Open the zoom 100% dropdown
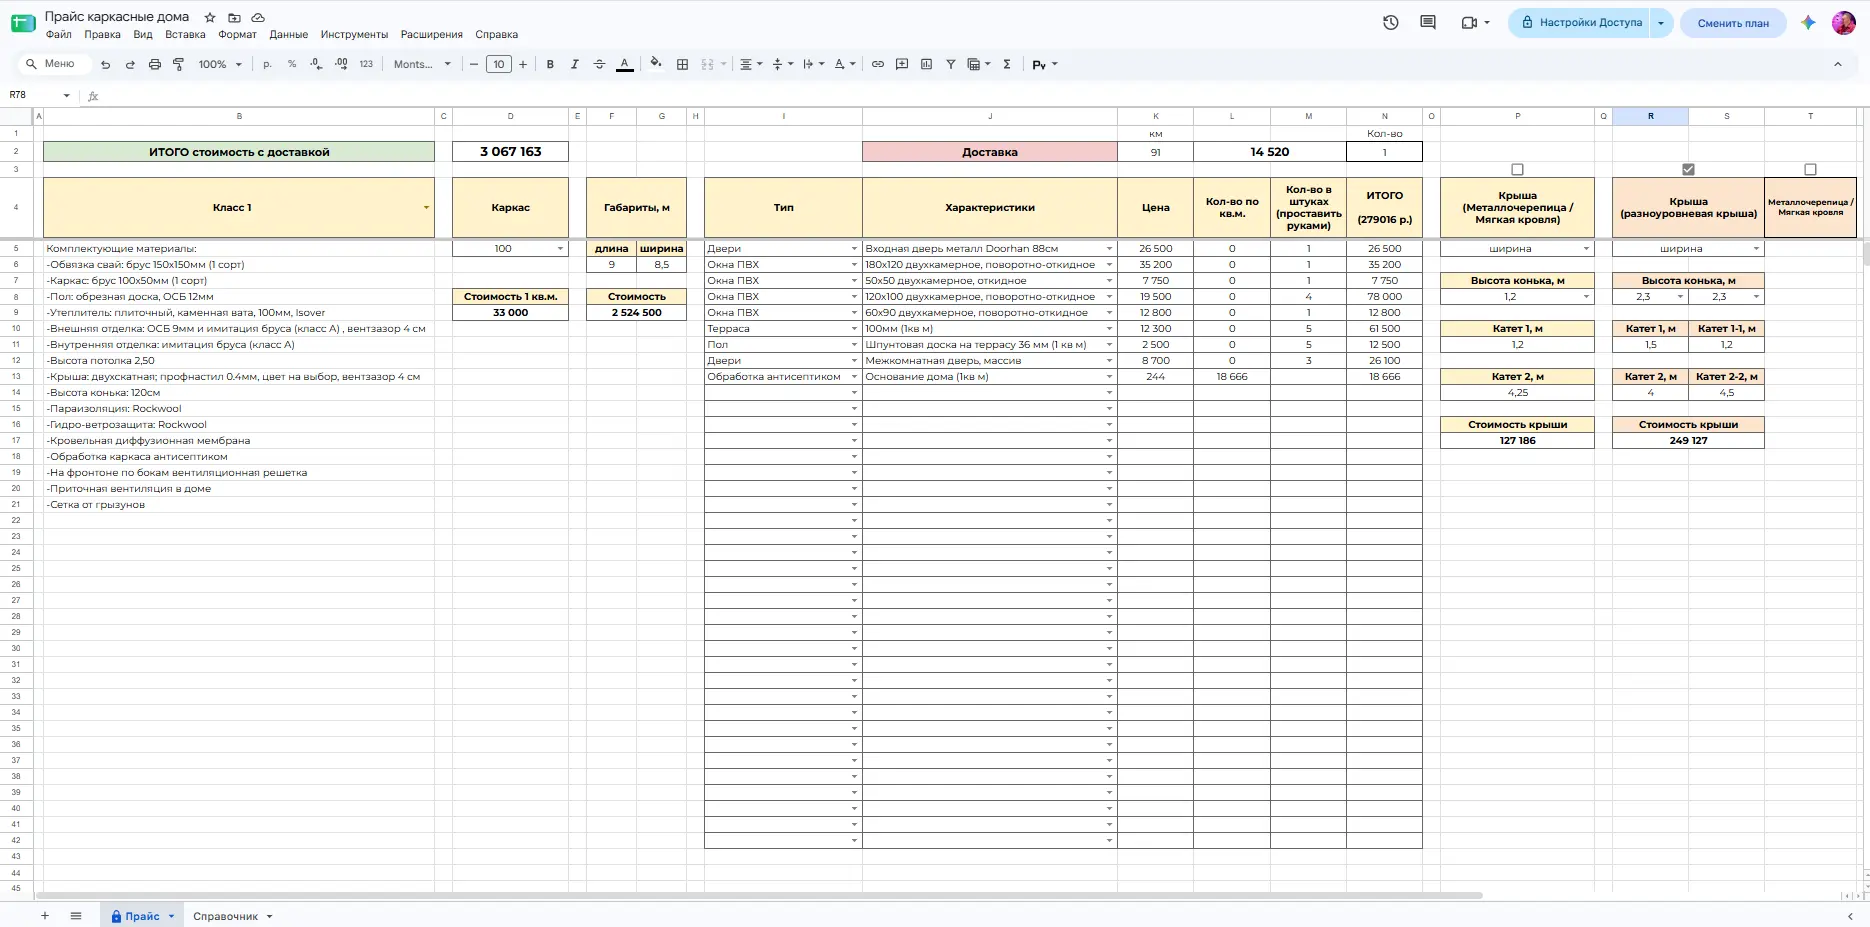This screenshot has width=1870, height=927. click(x=220, y=64)
